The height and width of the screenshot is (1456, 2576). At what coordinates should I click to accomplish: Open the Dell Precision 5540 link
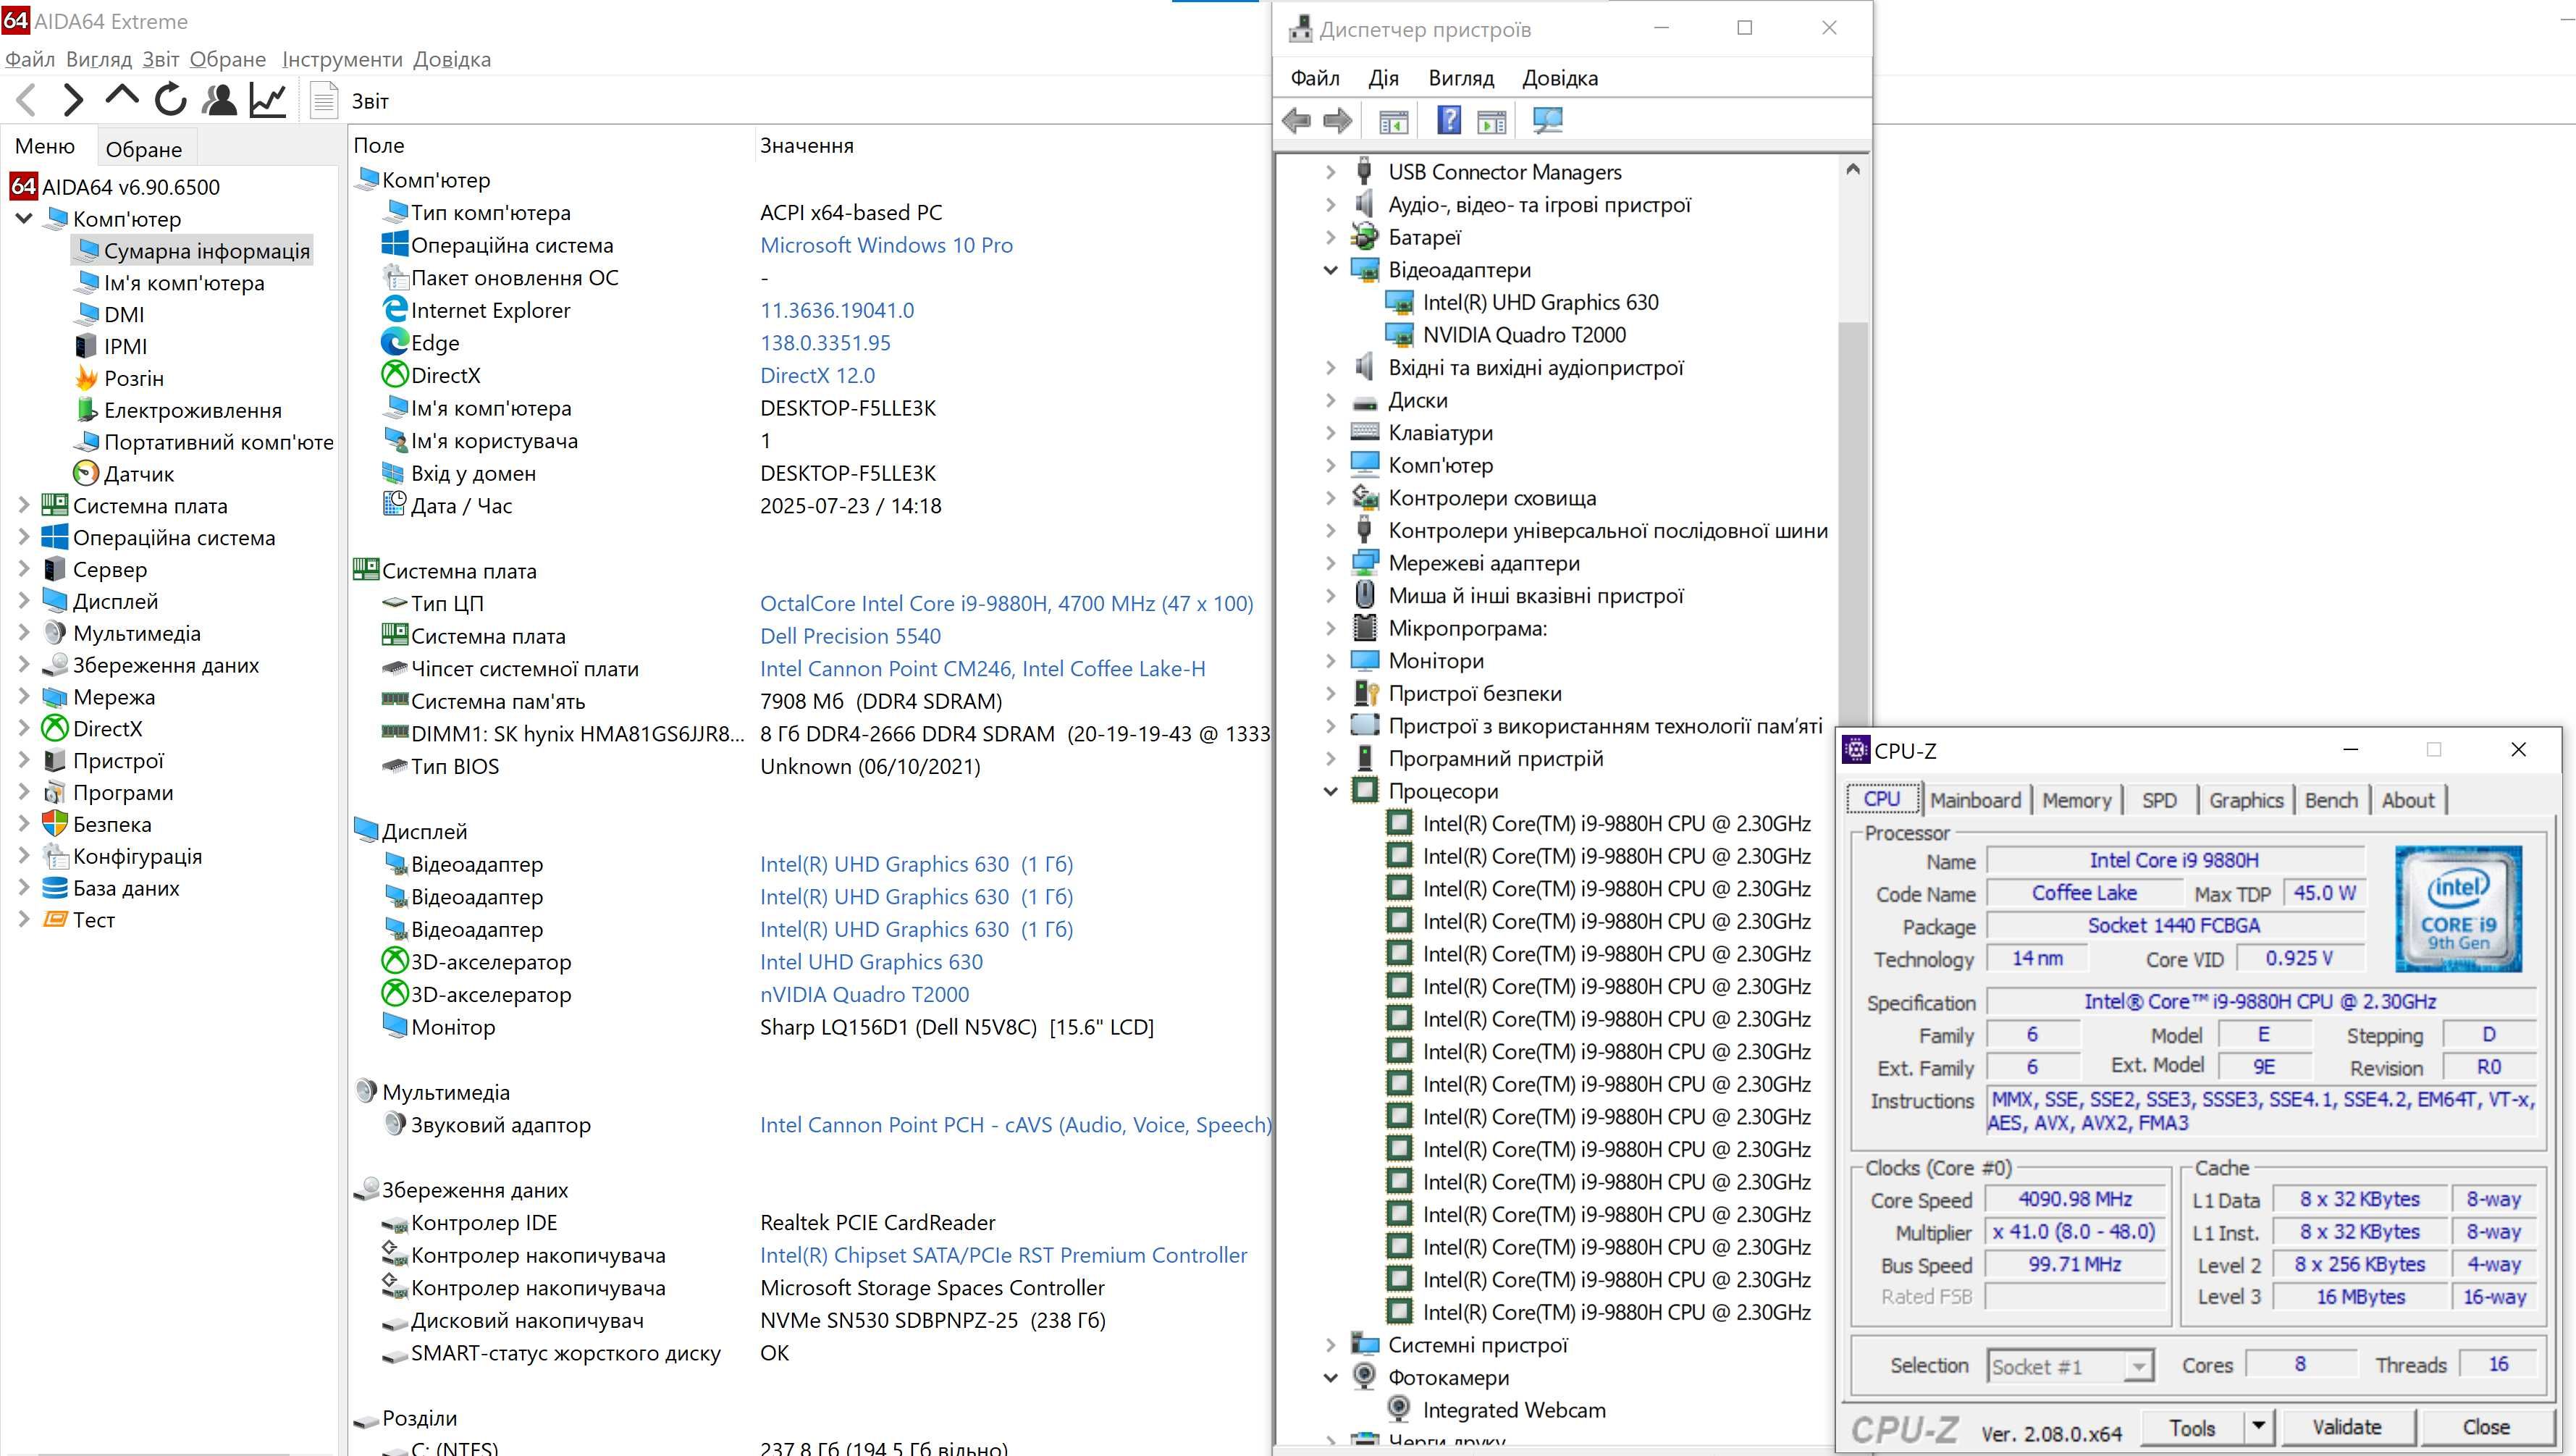click(850, 636)
